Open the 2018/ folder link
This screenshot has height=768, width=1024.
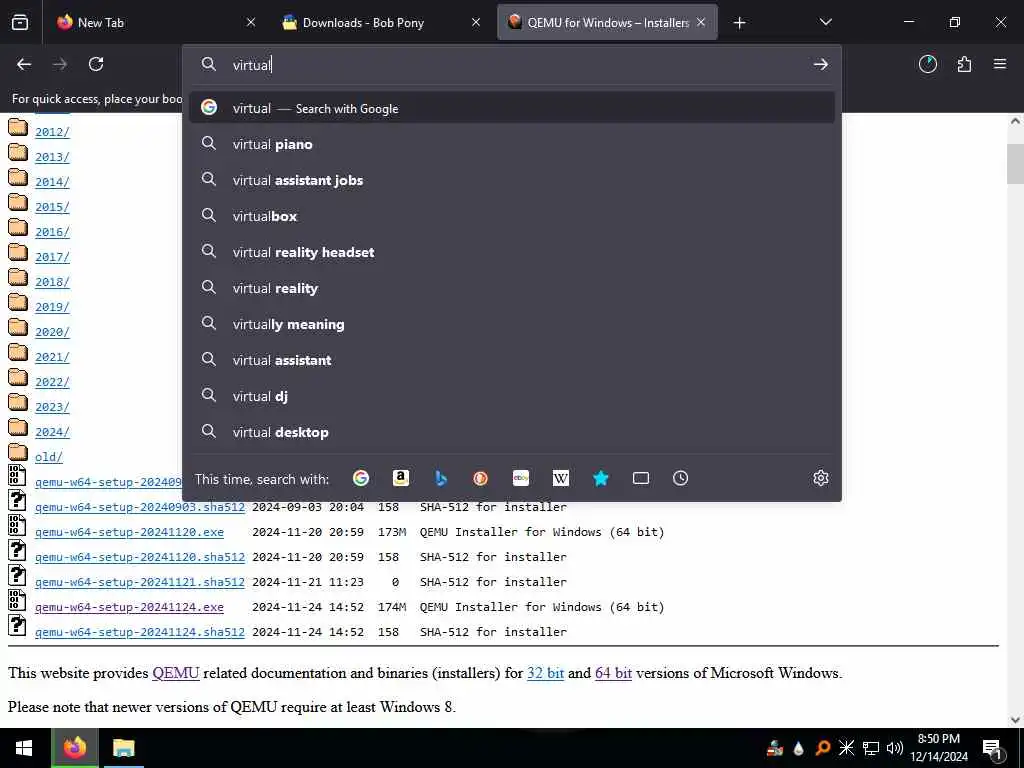tap(52, 282)
